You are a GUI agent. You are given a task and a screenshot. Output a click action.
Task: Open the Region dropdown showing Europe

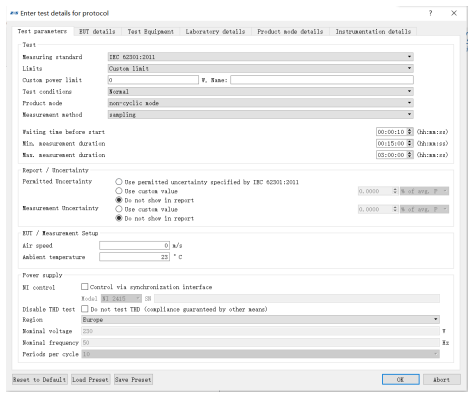tap(260, 319)
